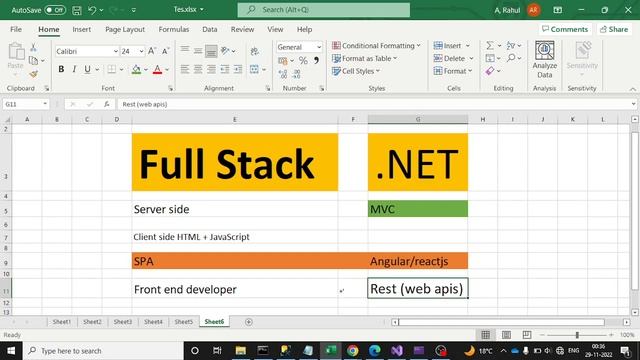Toggle Align Left
640x360 pixels.
click(x=185, y=69)
